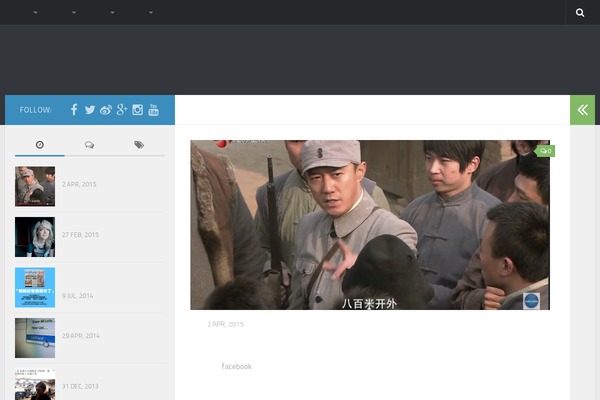600x400 pixels.
Task: Click the 2 APR, 2015 date under main image
Action: click(225, 324)
